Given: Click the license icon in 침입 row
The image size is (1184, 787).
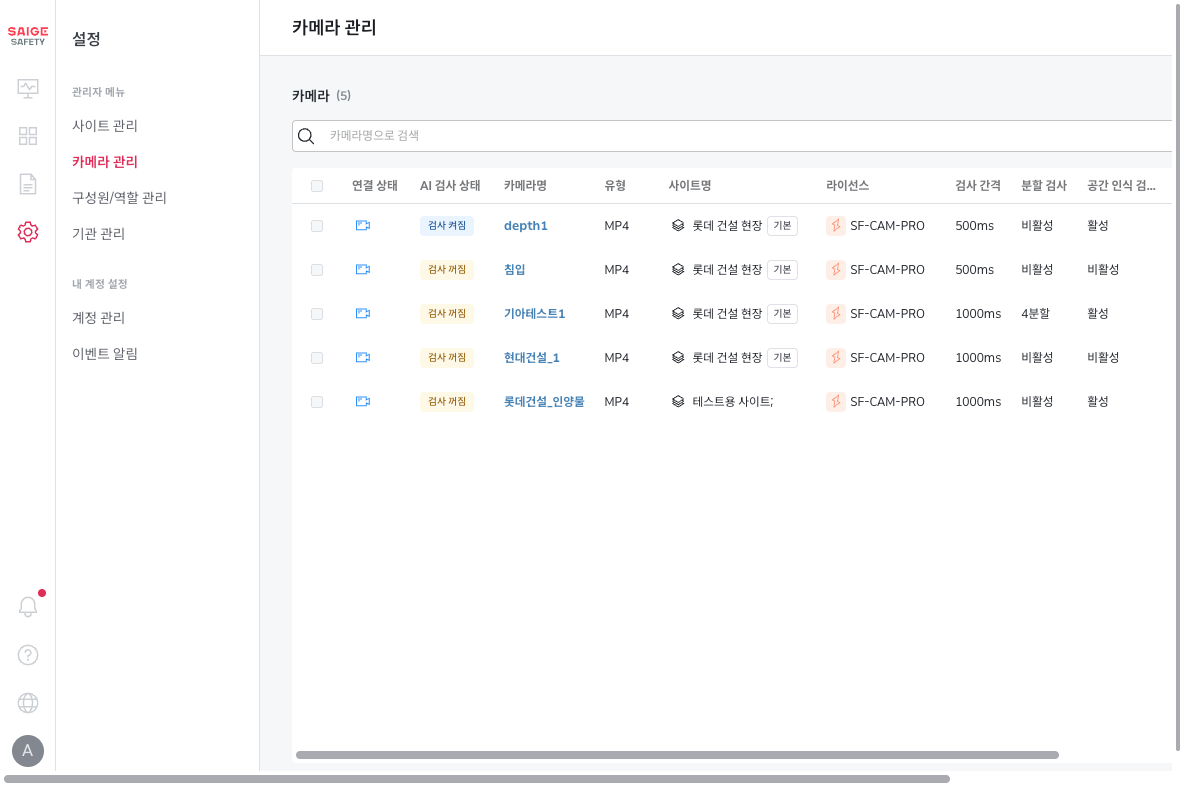Looking at the screenshot, I should point(836,269).
